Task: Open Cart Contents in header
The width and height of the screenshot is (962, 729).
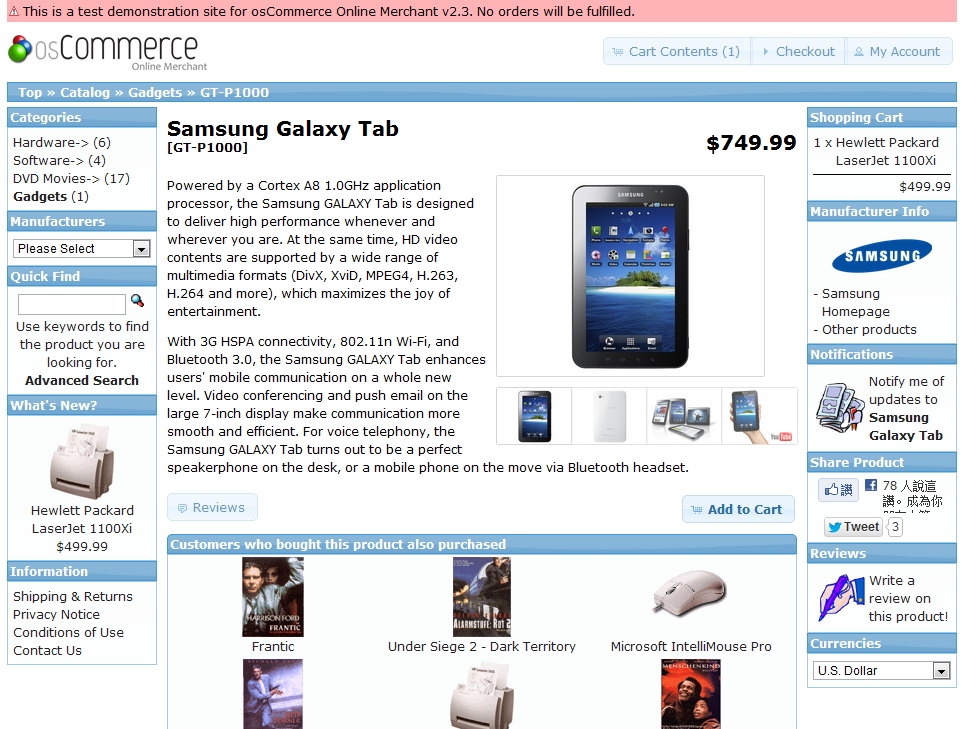Action: [x=677, y=52]
